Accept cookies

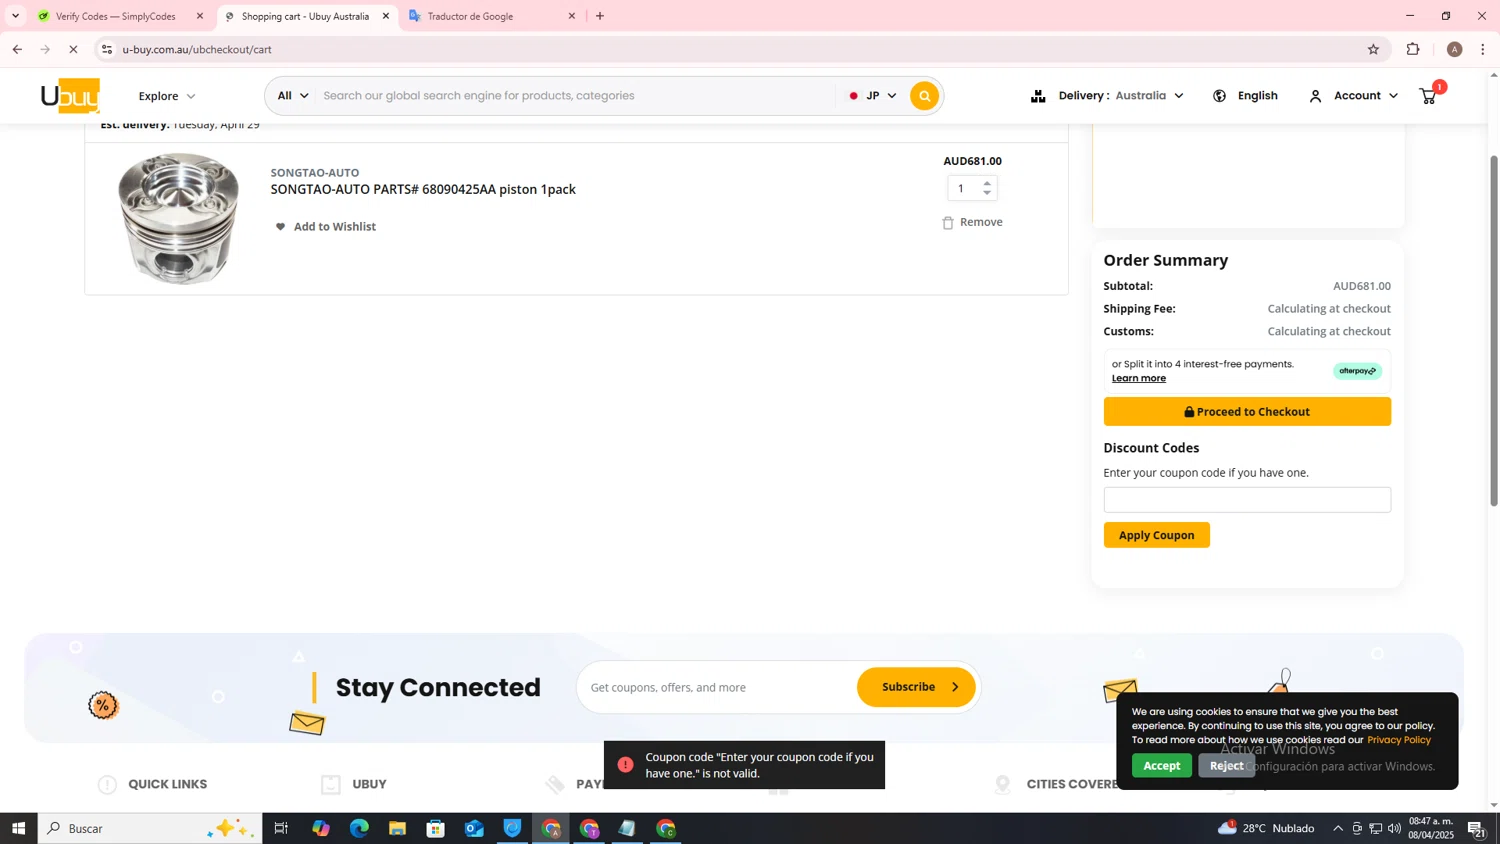coord(1161,766)
